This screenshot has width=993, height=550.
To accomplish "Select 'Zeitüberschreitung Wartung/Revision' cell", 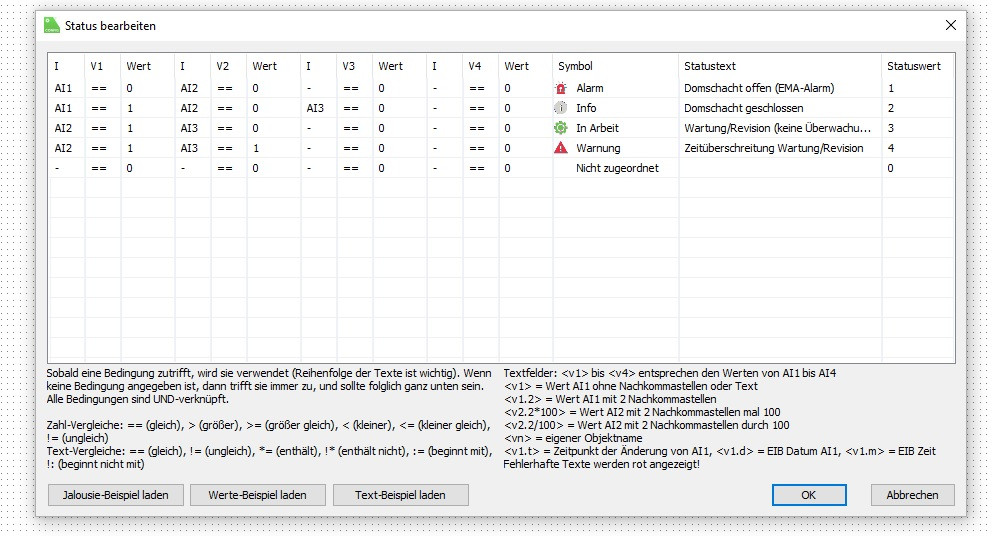I will pyautogui.click(x=773, y=148).
